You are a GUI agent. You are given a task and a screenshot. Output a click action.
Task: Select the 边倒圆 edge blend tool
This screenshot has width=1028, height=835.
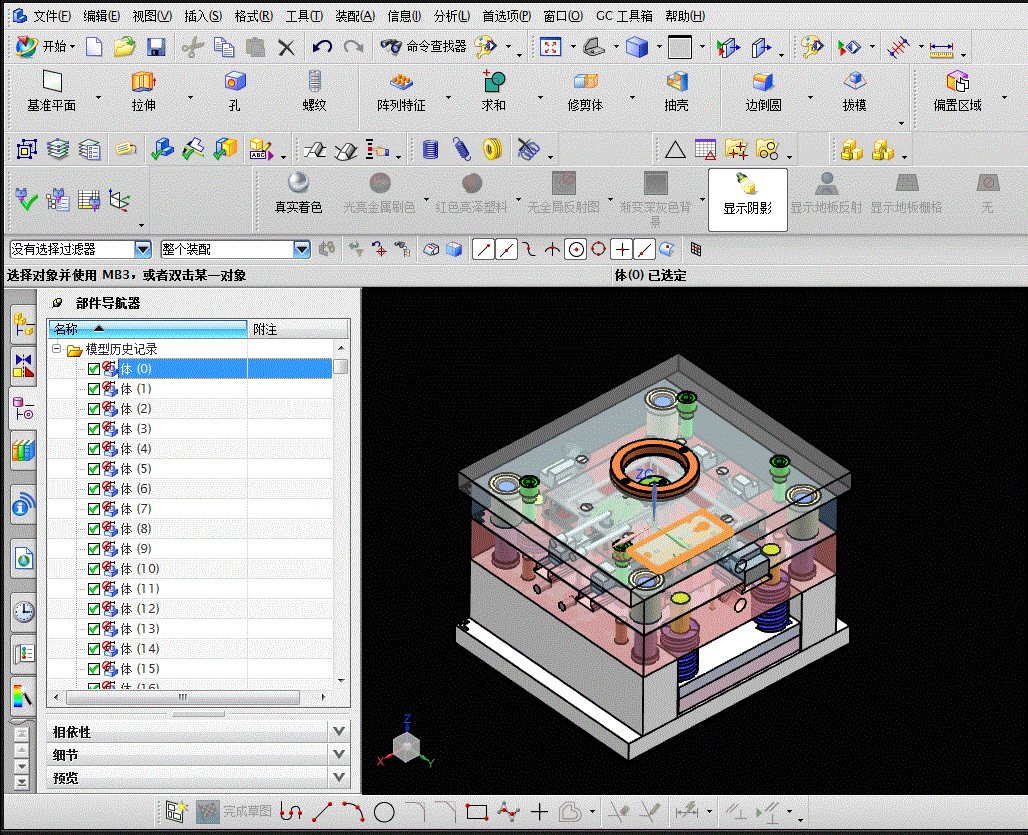(x=763, y=92)
